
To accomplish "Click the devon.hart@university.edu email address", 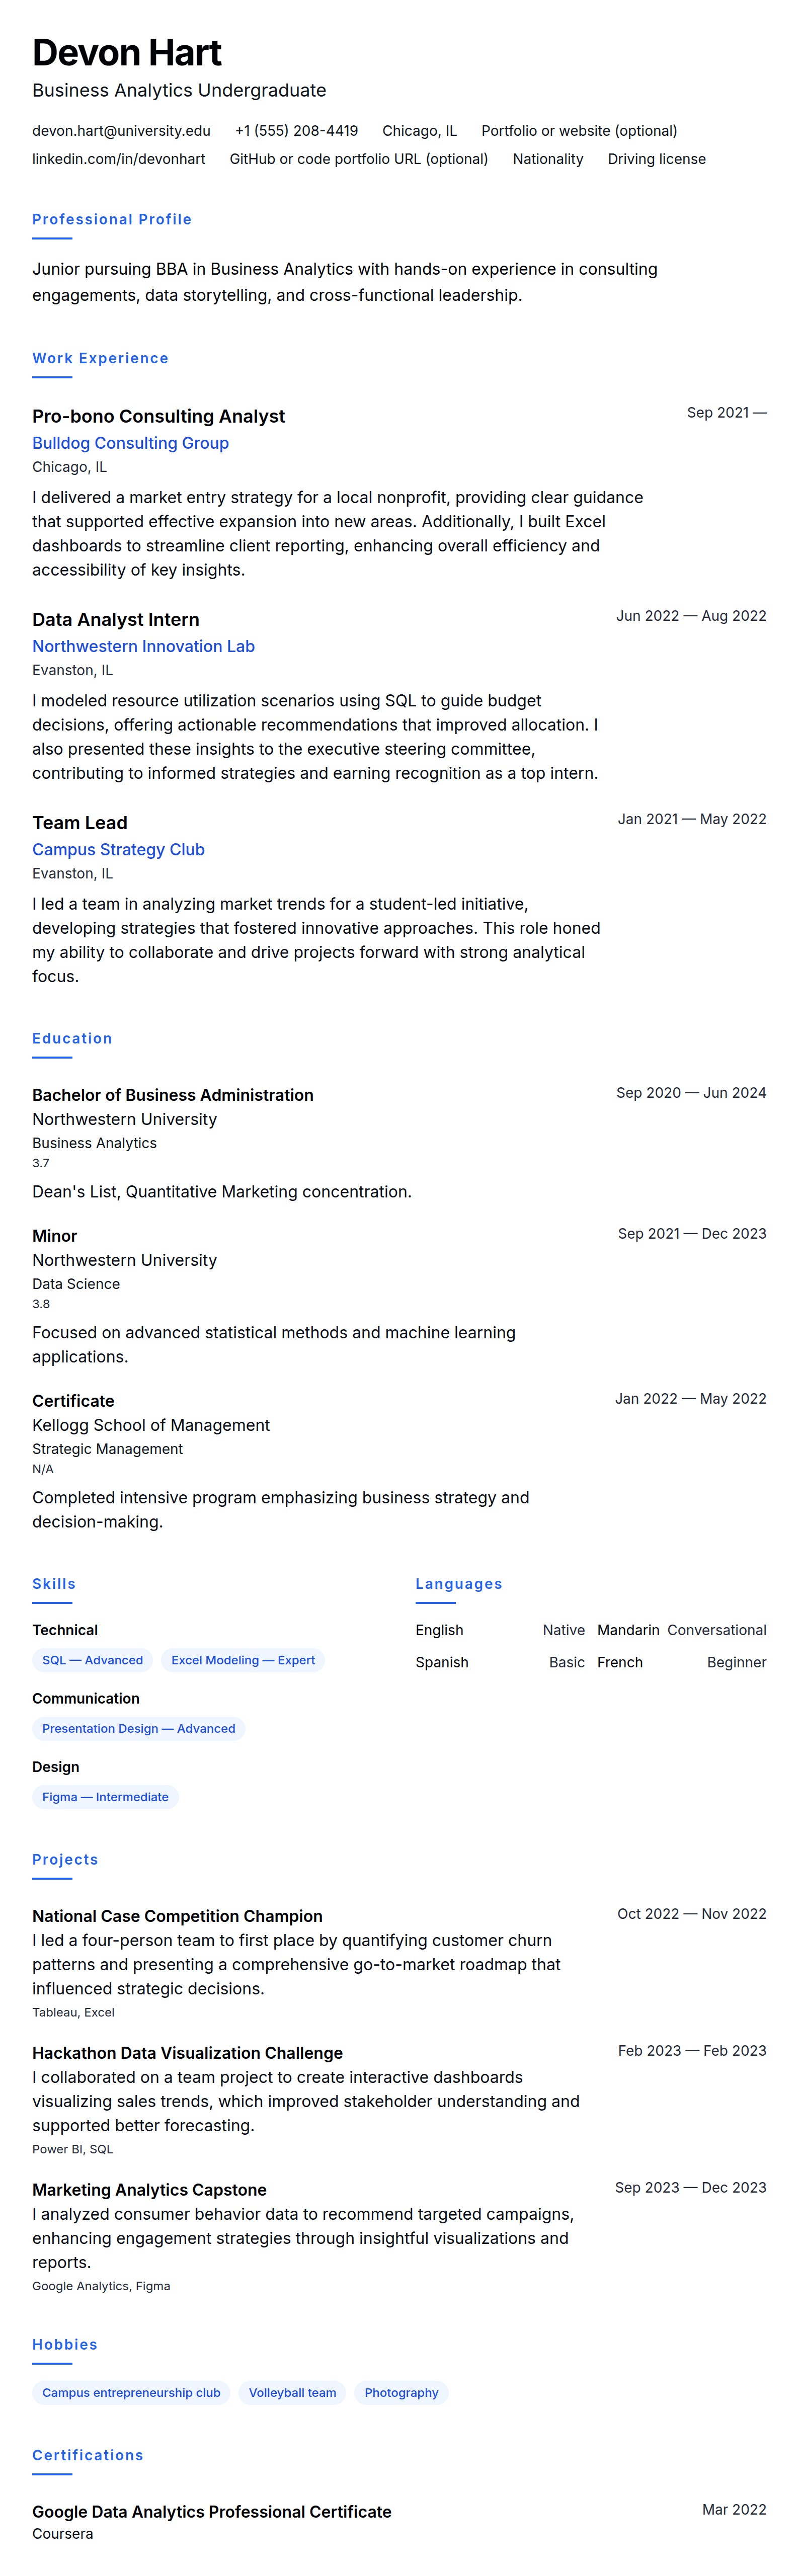I will 121,131.
